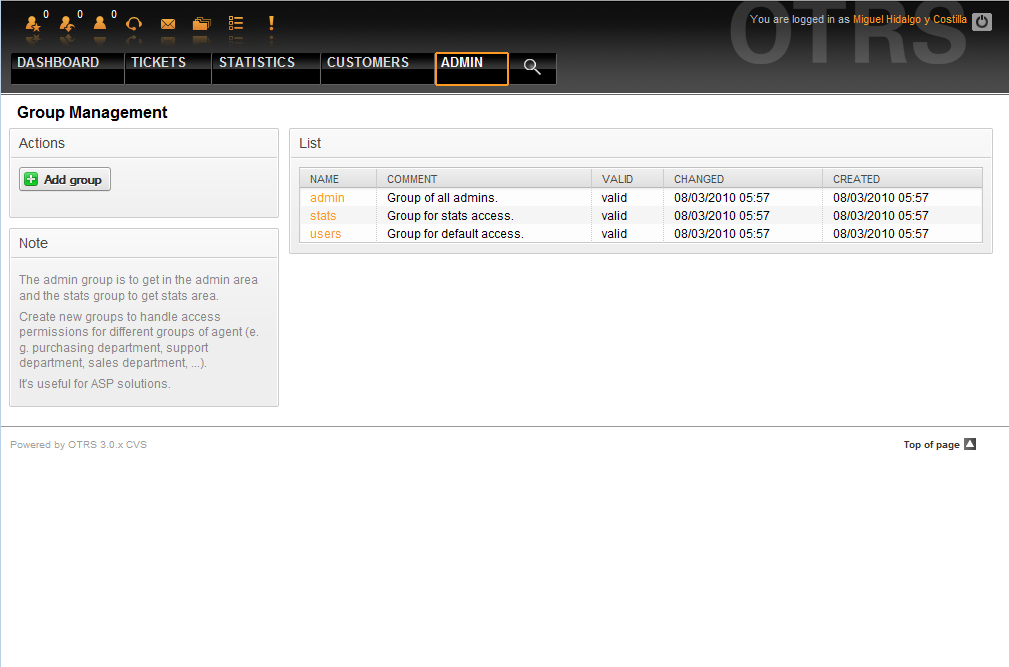The height and width of the screenshot is (667, 1009).
Task: Open the stats group entry
Action: [x=323, y=216]
